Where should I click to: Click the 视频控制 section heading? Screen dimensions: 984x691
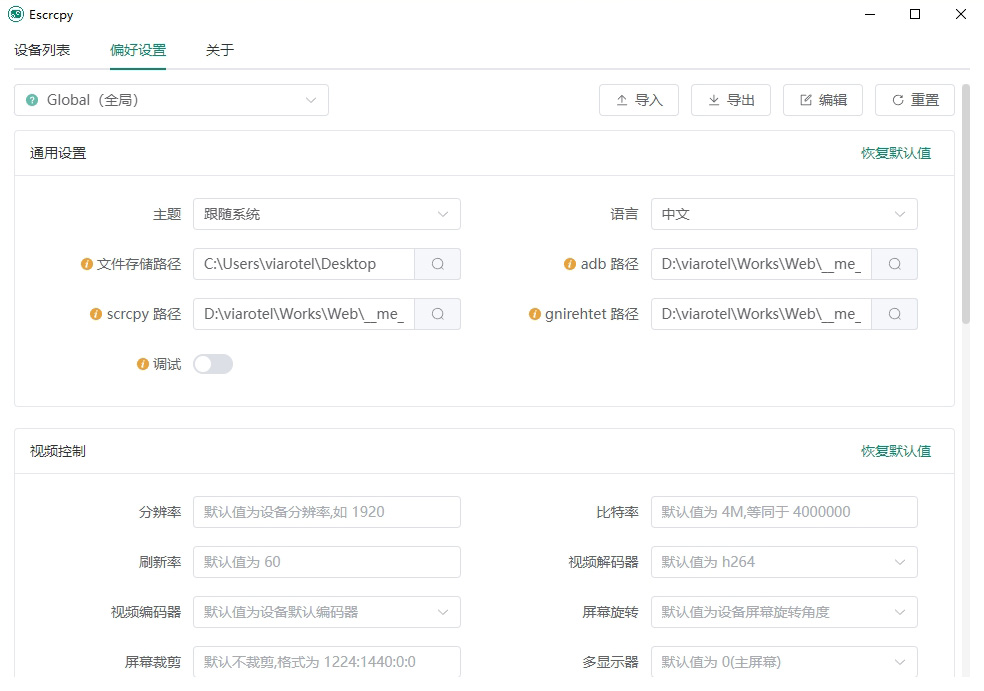pyautogui.click(x=58, y=451)
